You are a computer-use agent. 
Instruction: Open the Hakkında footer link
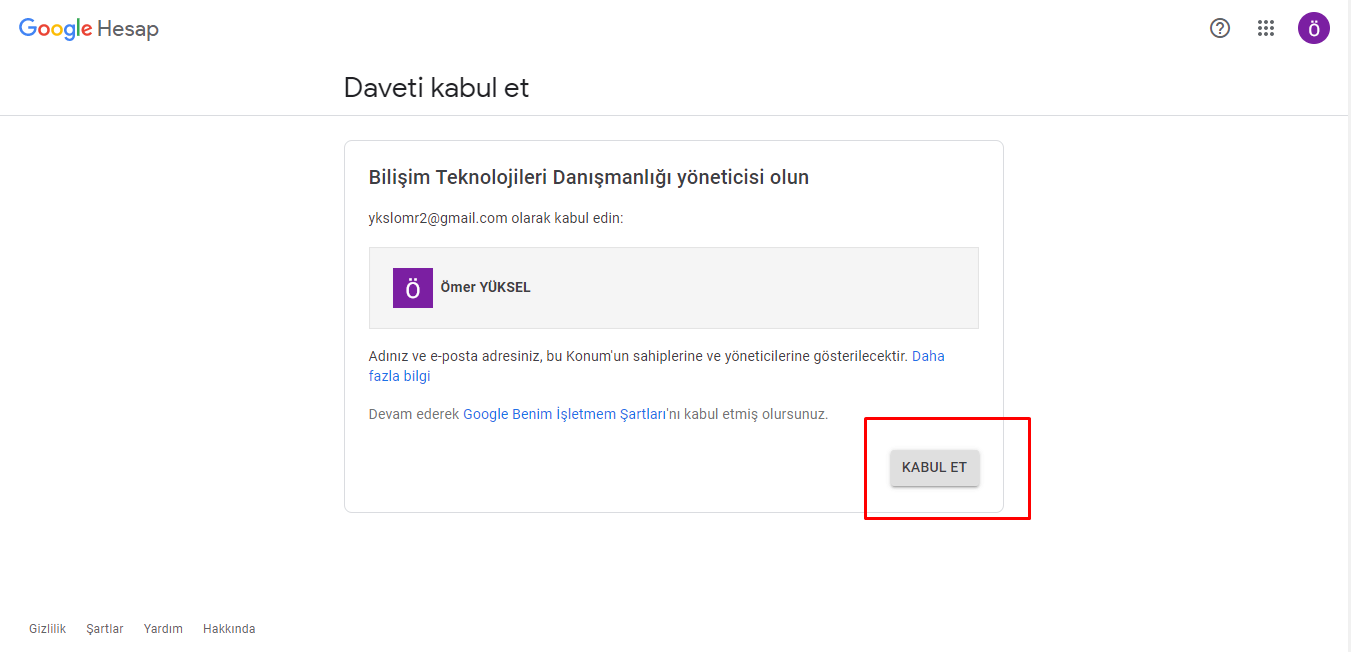point(229,629)
